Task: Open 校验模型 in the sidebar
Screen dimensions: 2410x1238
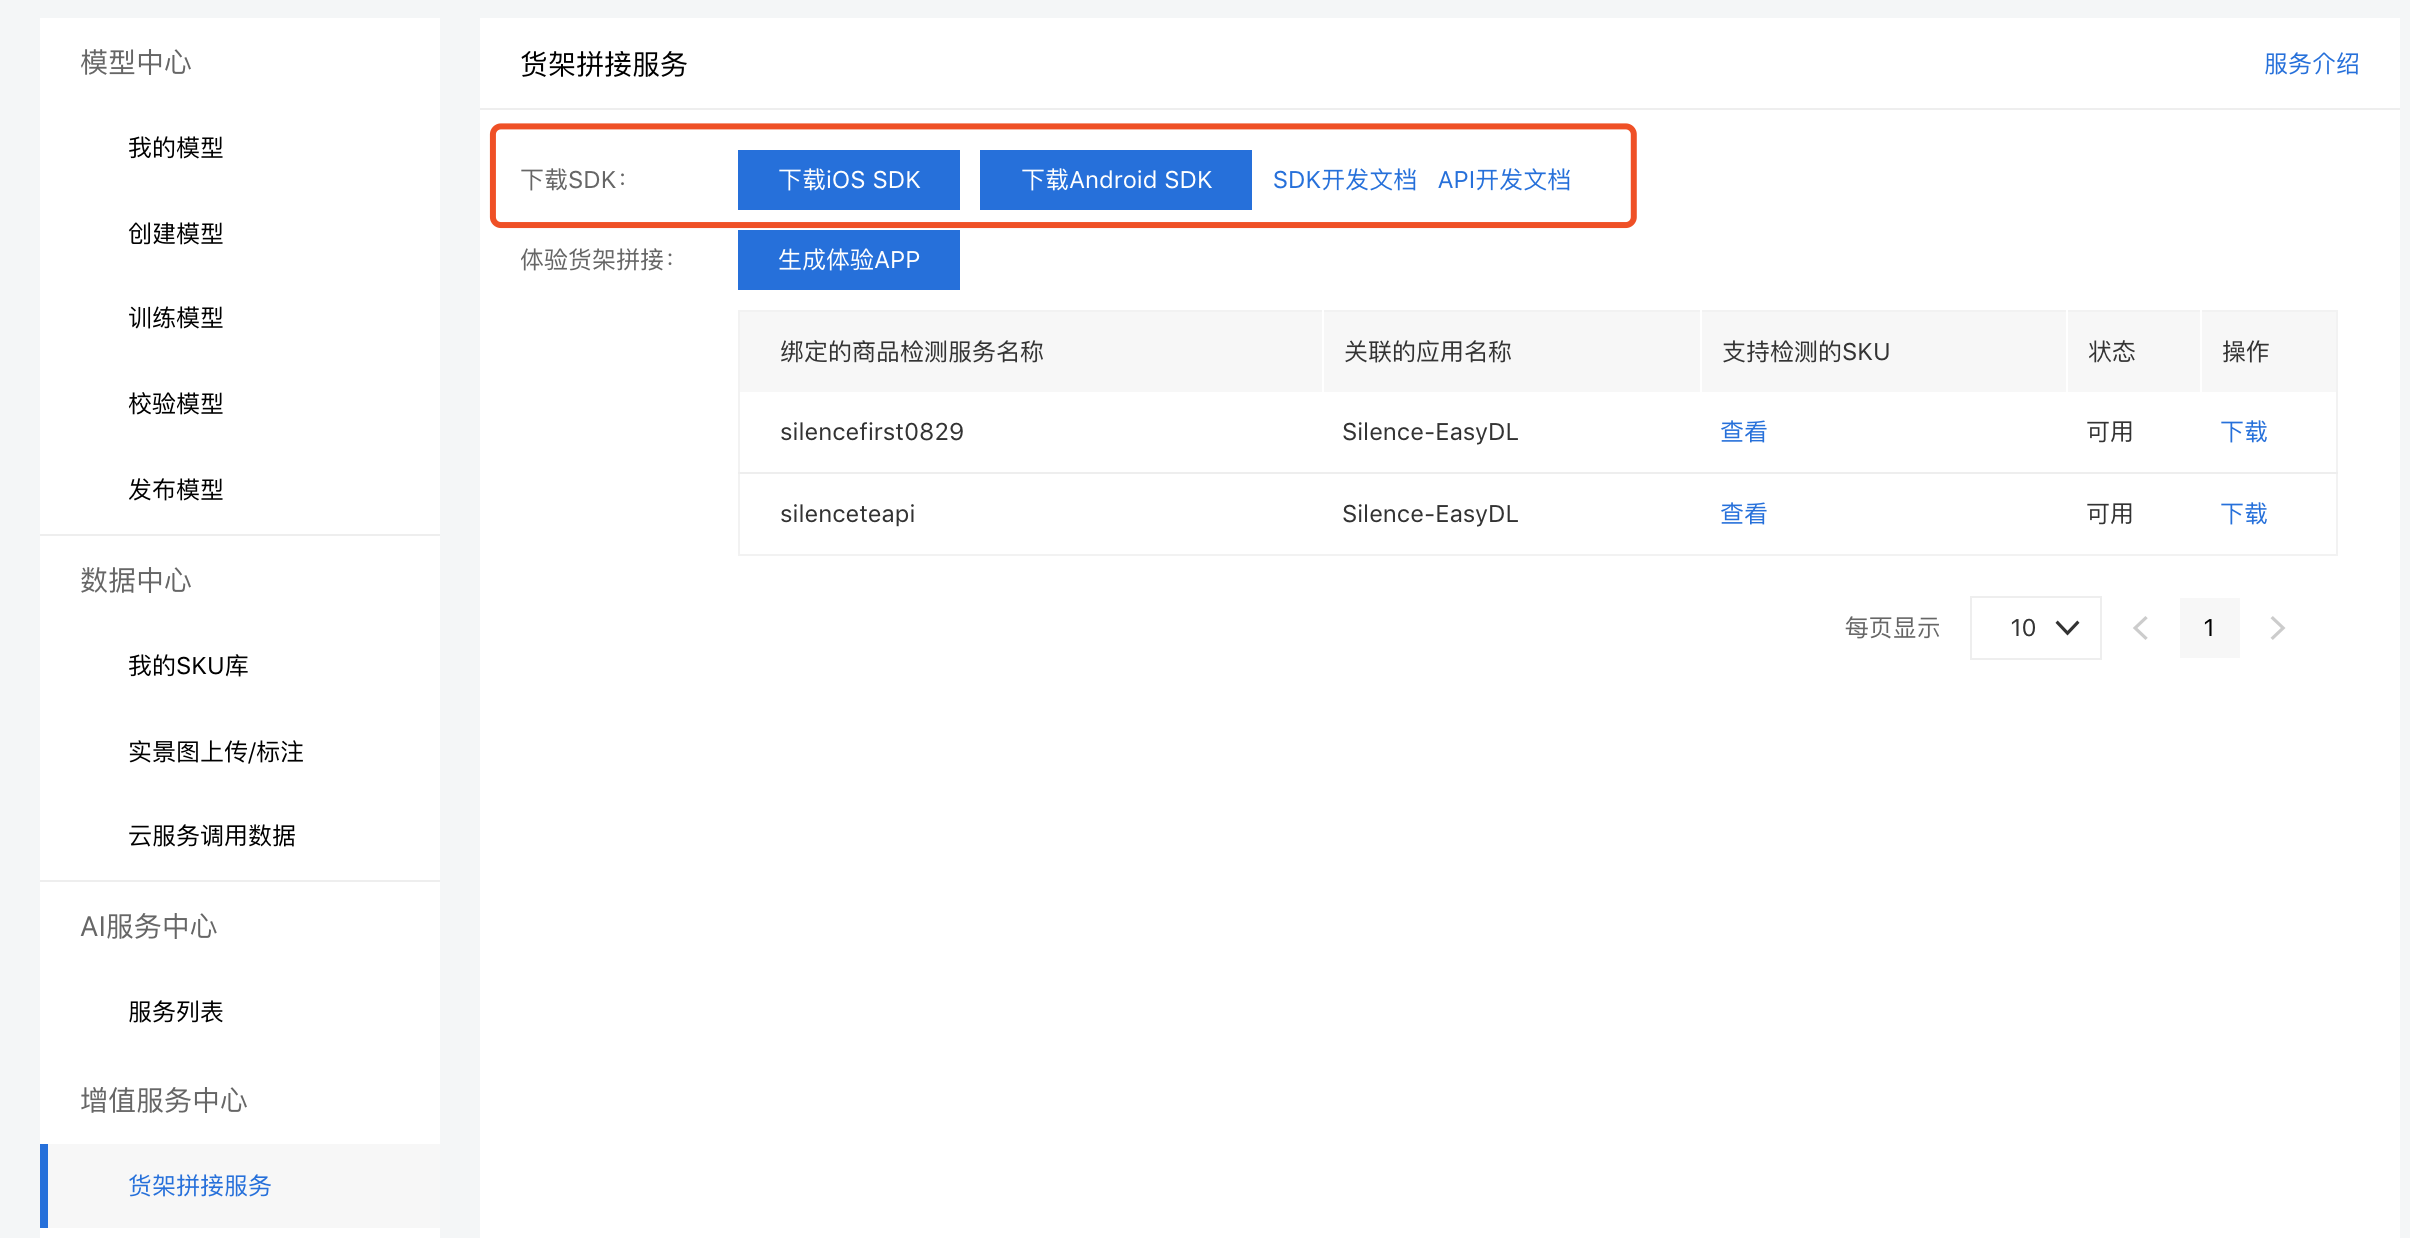Action: tap(176, 404)
